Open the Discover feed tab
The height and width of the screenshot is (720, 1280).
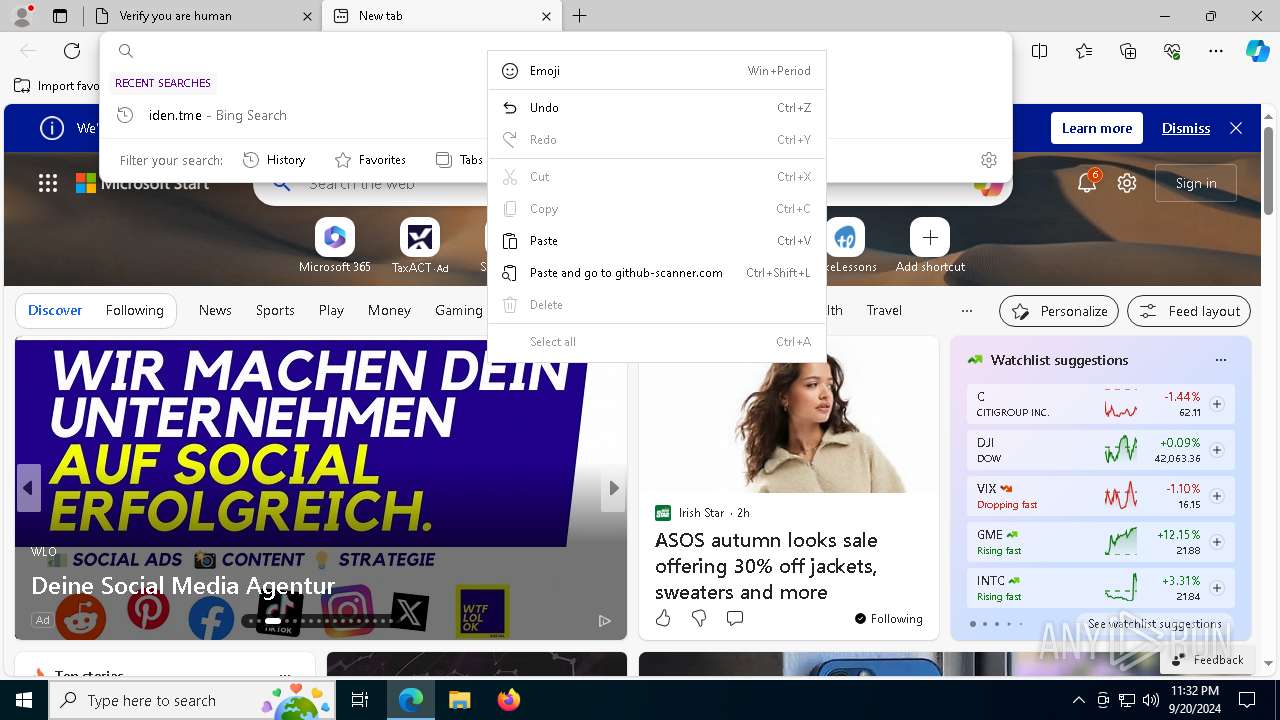coord(55,310)
